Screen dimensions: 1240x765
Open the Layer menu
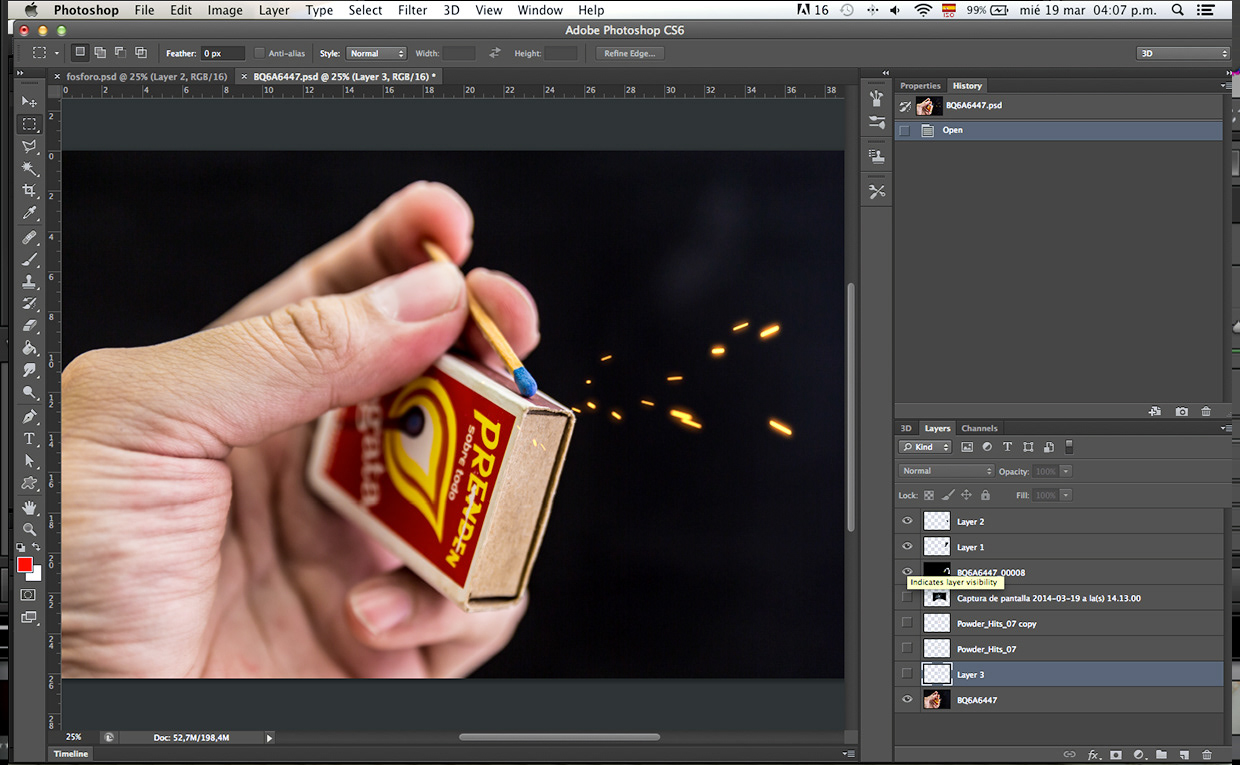[x=273, y=10]
